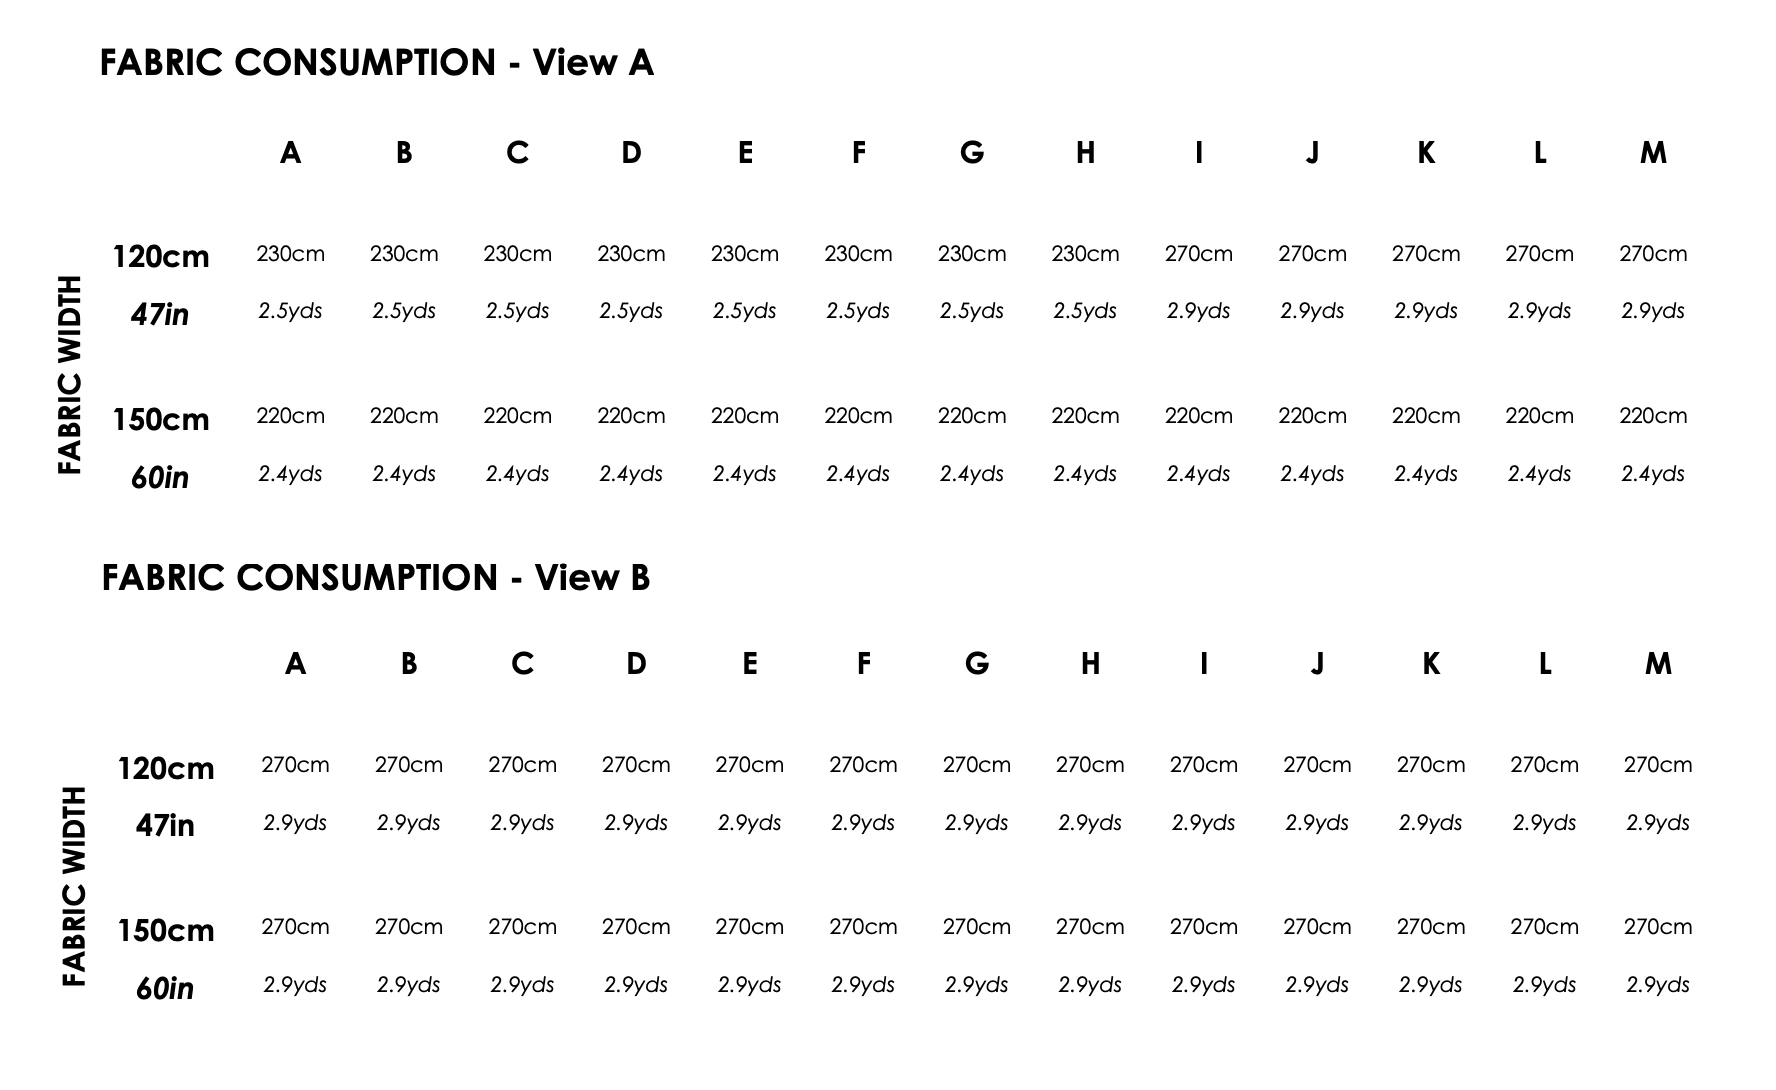
Task: Click the 120cm width label in View A
Action: coord(161,257)
